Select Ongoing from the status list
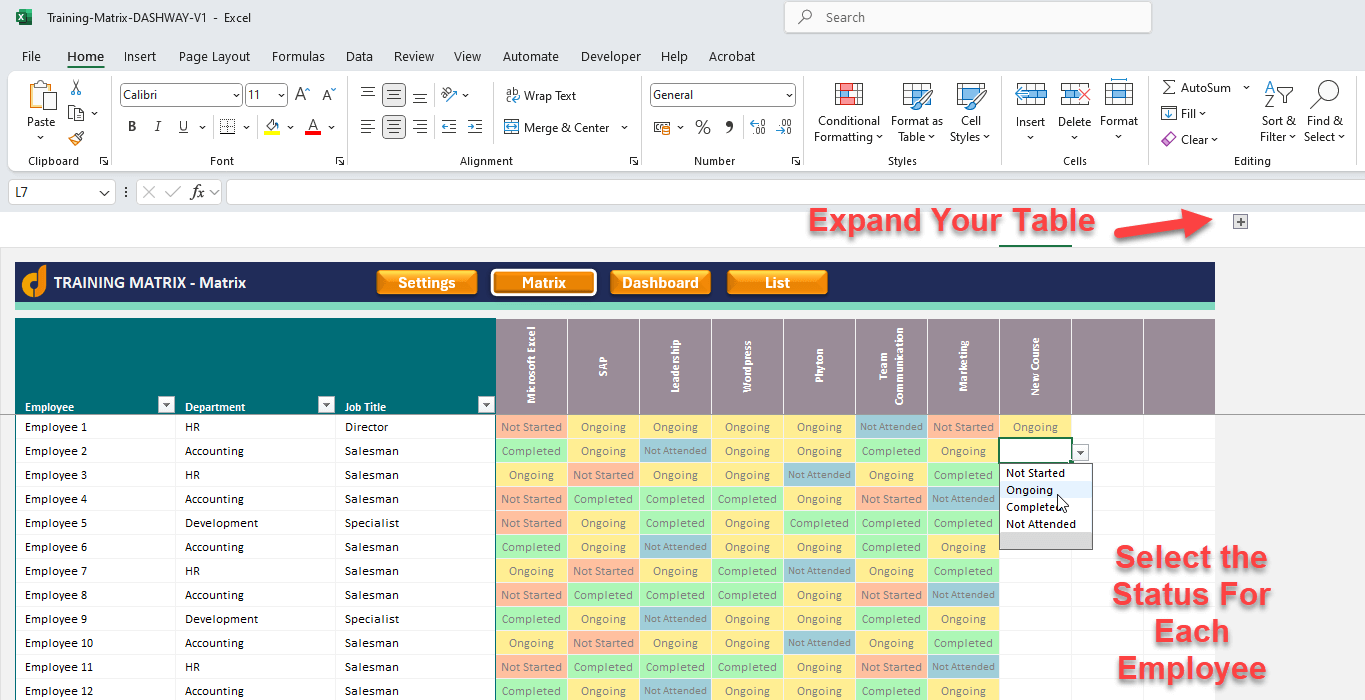Viewport: 1365px width, 700px height. tap(1030, 490)
